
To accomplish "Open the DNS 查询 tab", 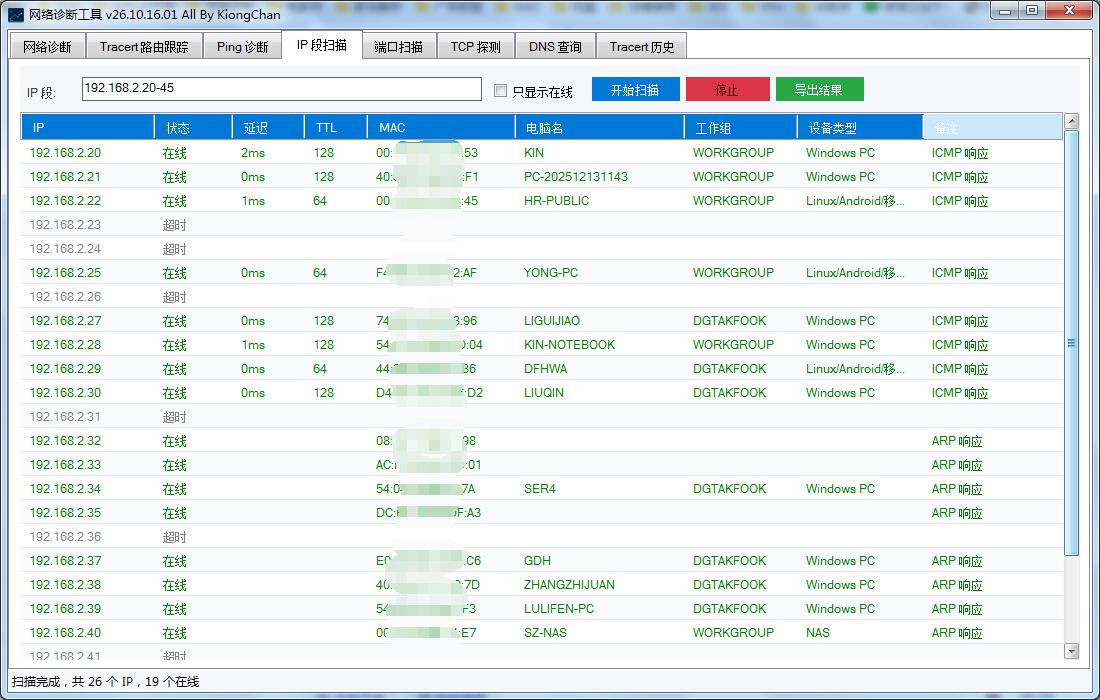I will click(555, 47).
